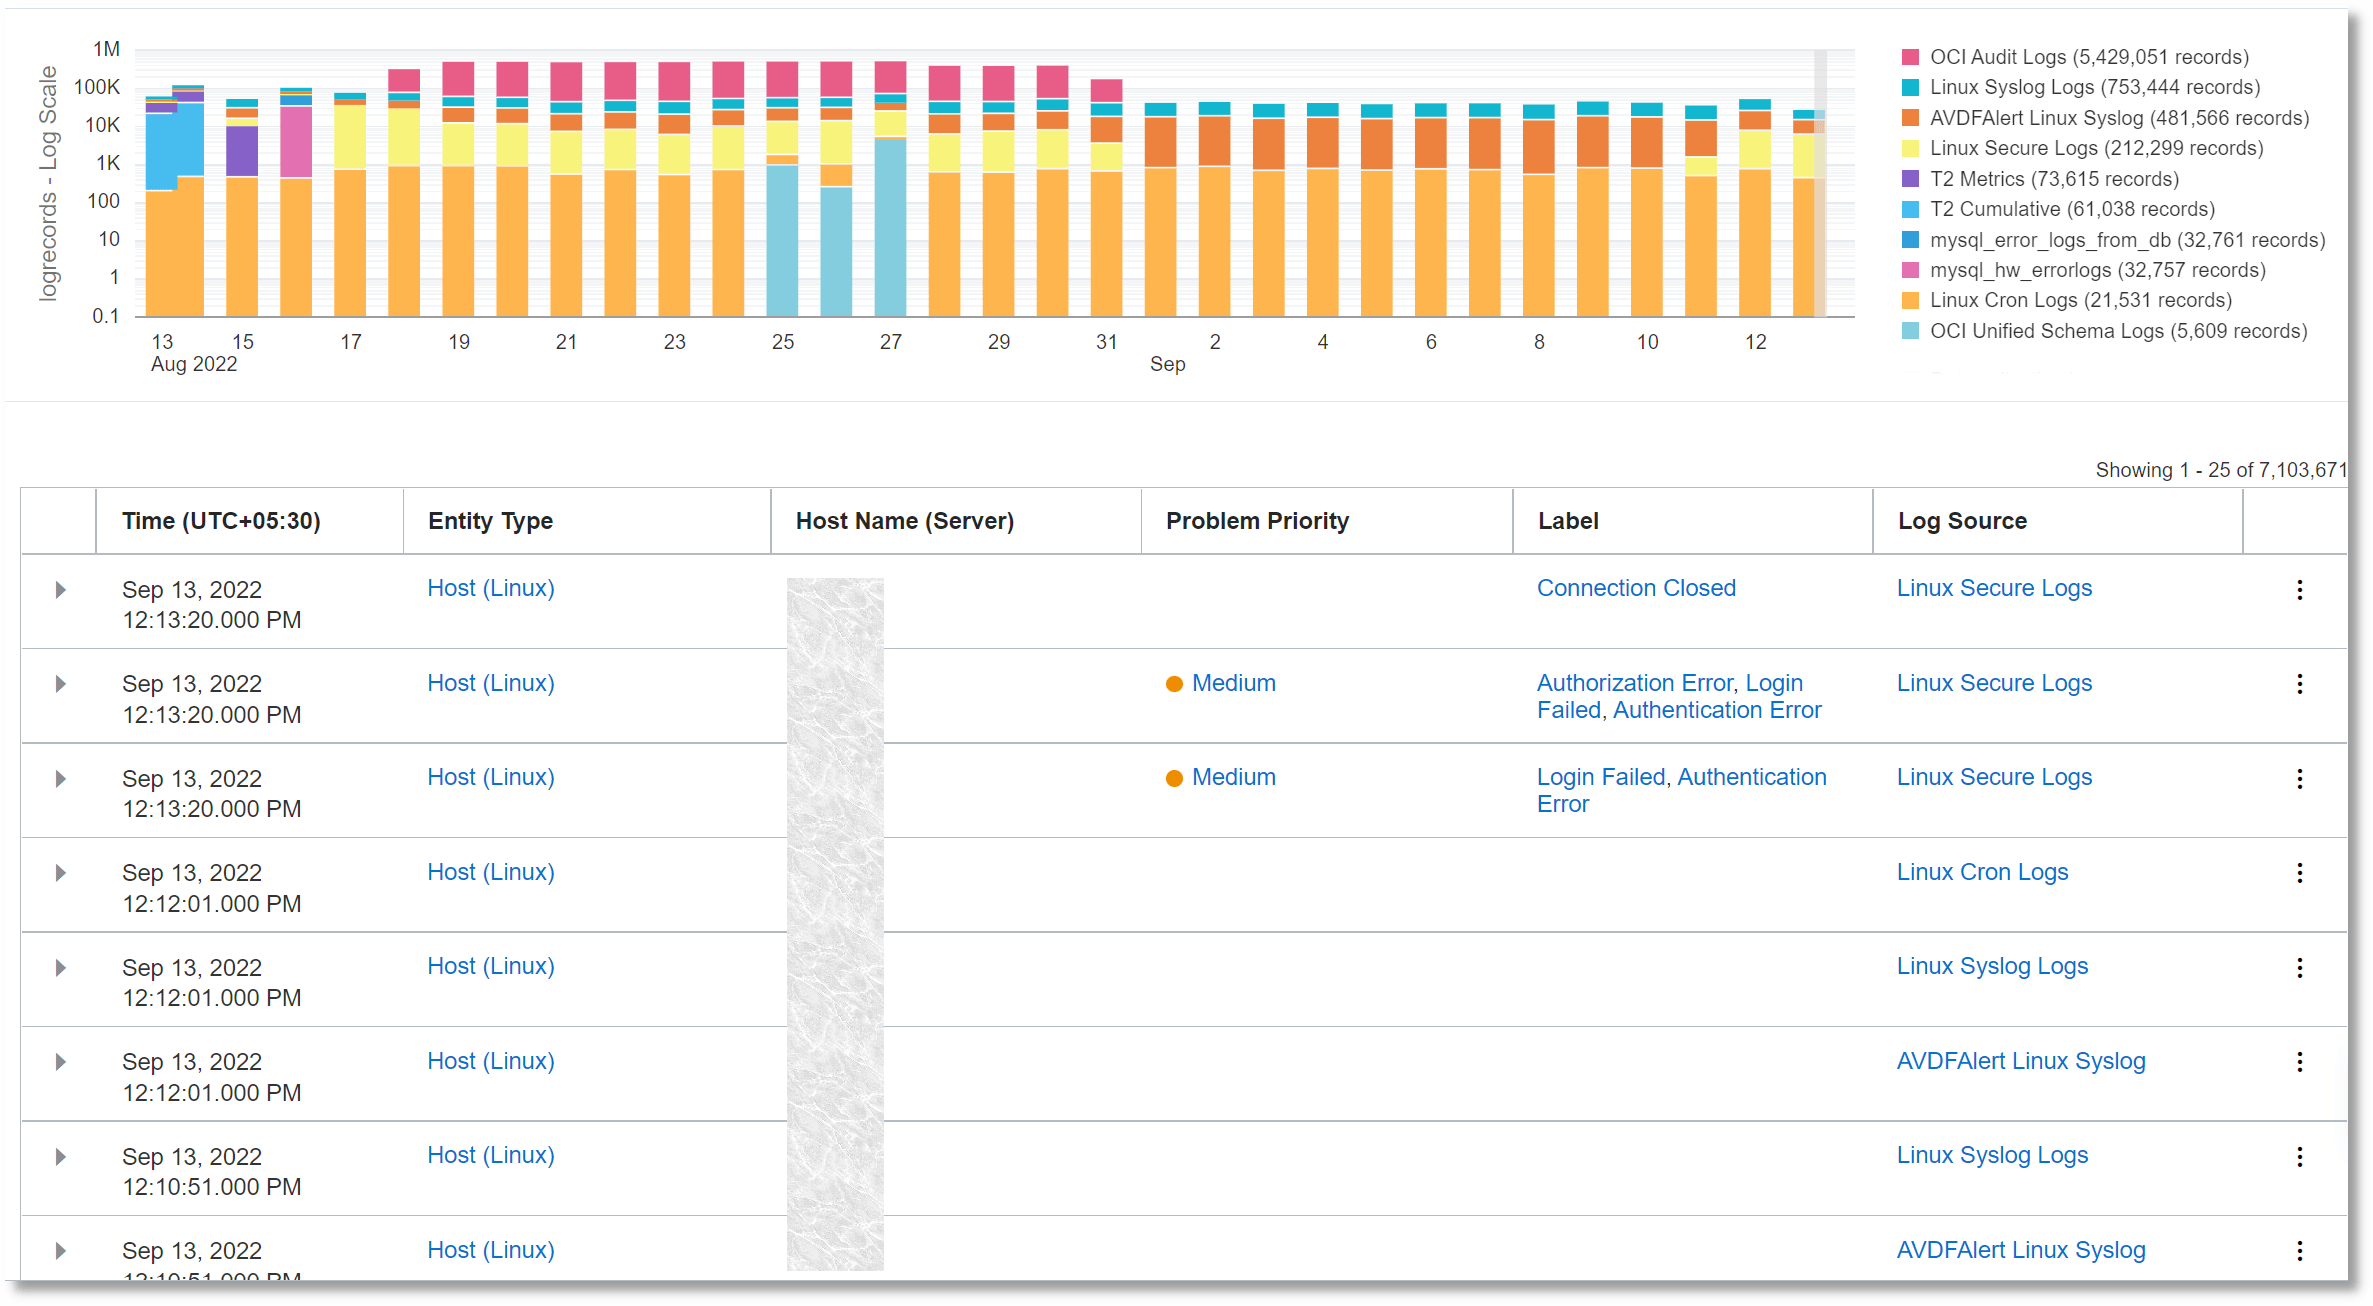Viewport: 2373px width, 1306px height.
Task: Expand the first Sep 13 log record
Action: [x=59, y=589]
